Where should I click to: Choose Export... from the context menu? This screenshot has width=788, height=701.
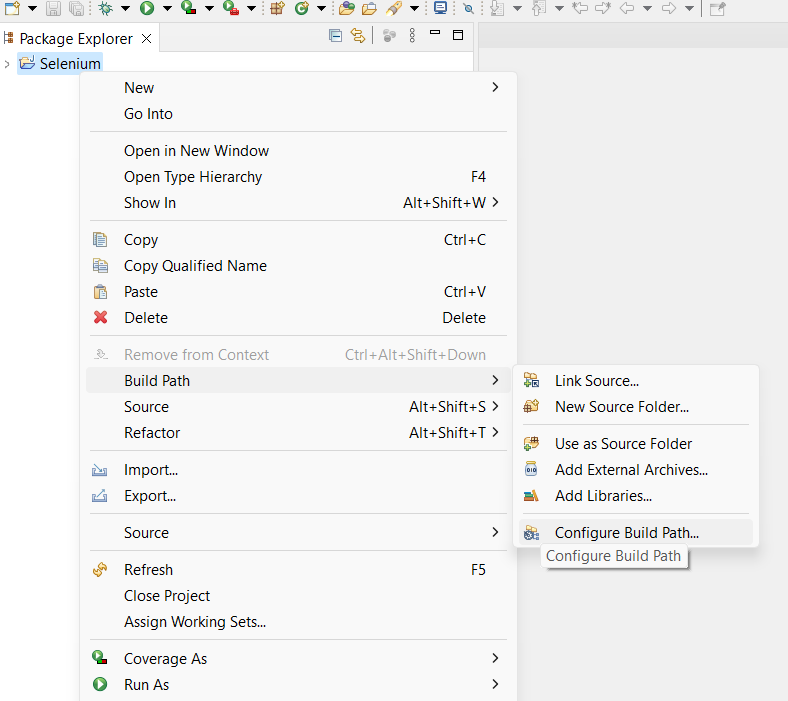click(298, 496)
